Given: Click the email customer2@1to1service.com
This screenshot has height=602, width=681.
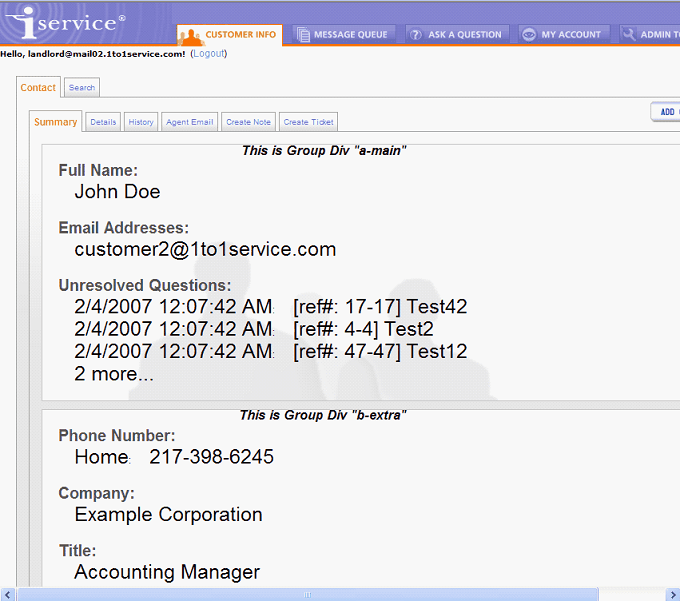Looking at the screenshot, I should (x=205, y=249).
